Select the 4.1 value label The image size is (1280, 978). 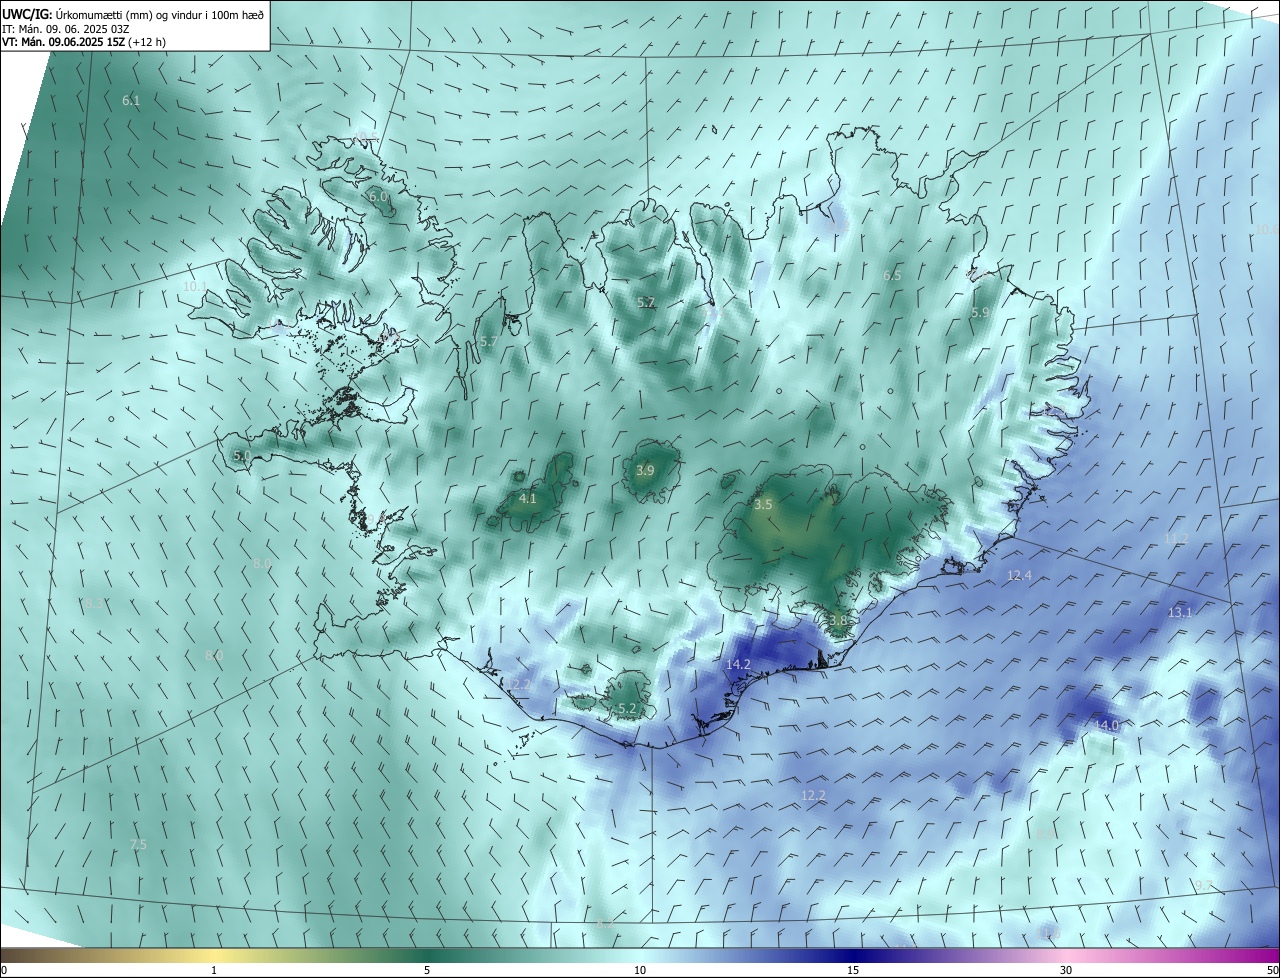point(528,498)
